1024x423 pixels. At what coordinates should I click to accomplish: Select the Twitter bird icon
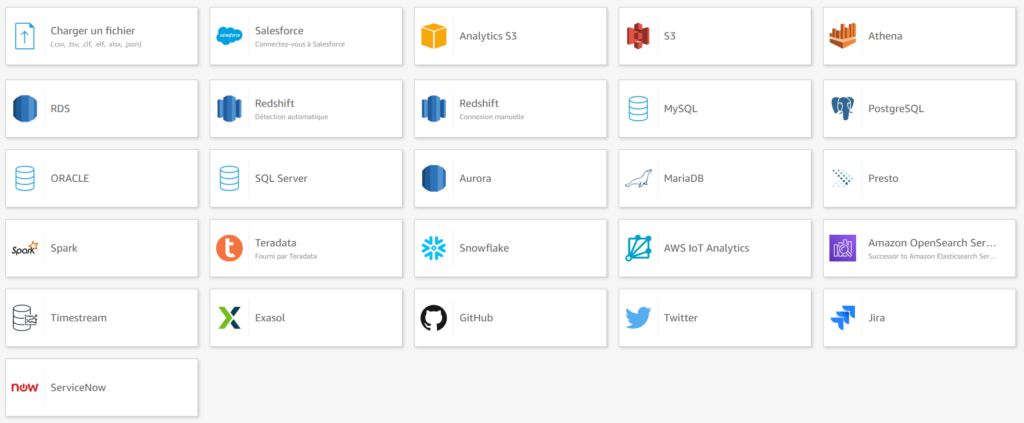click(x=638, y=318)
